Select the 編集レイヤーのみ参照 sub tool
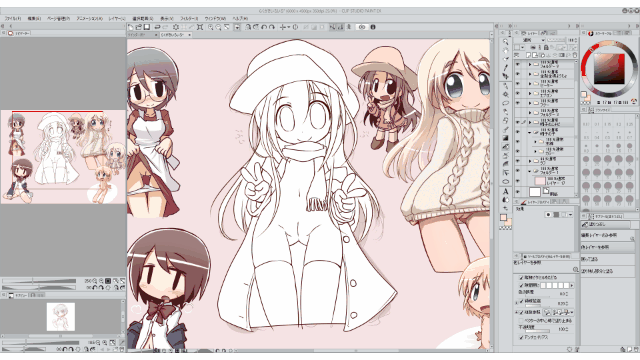Viewport: 640px width, 360px height. 608,235
